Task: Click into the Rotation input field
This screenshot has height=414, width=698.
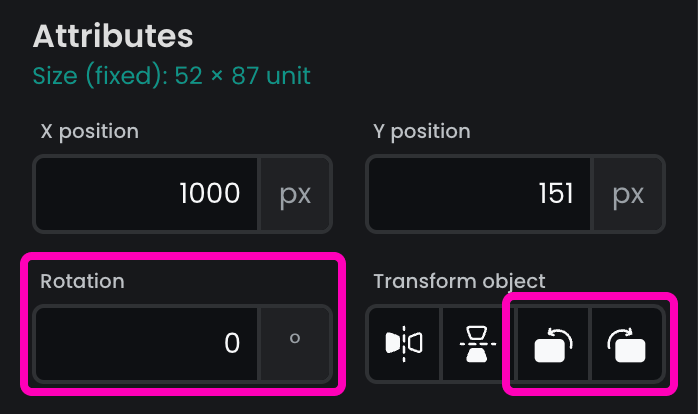Action: point(147,343)
